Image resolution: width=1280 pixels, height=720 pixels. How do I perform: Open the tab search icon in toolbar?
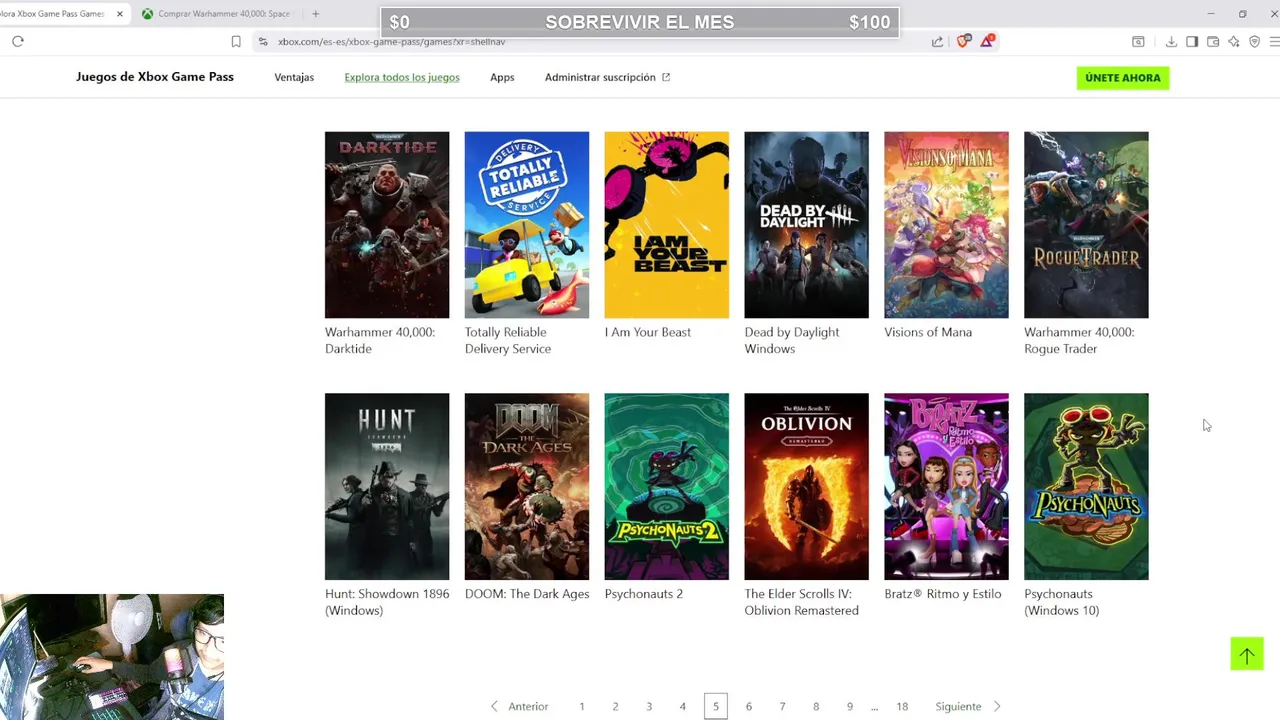click(x=1138, y=41)
